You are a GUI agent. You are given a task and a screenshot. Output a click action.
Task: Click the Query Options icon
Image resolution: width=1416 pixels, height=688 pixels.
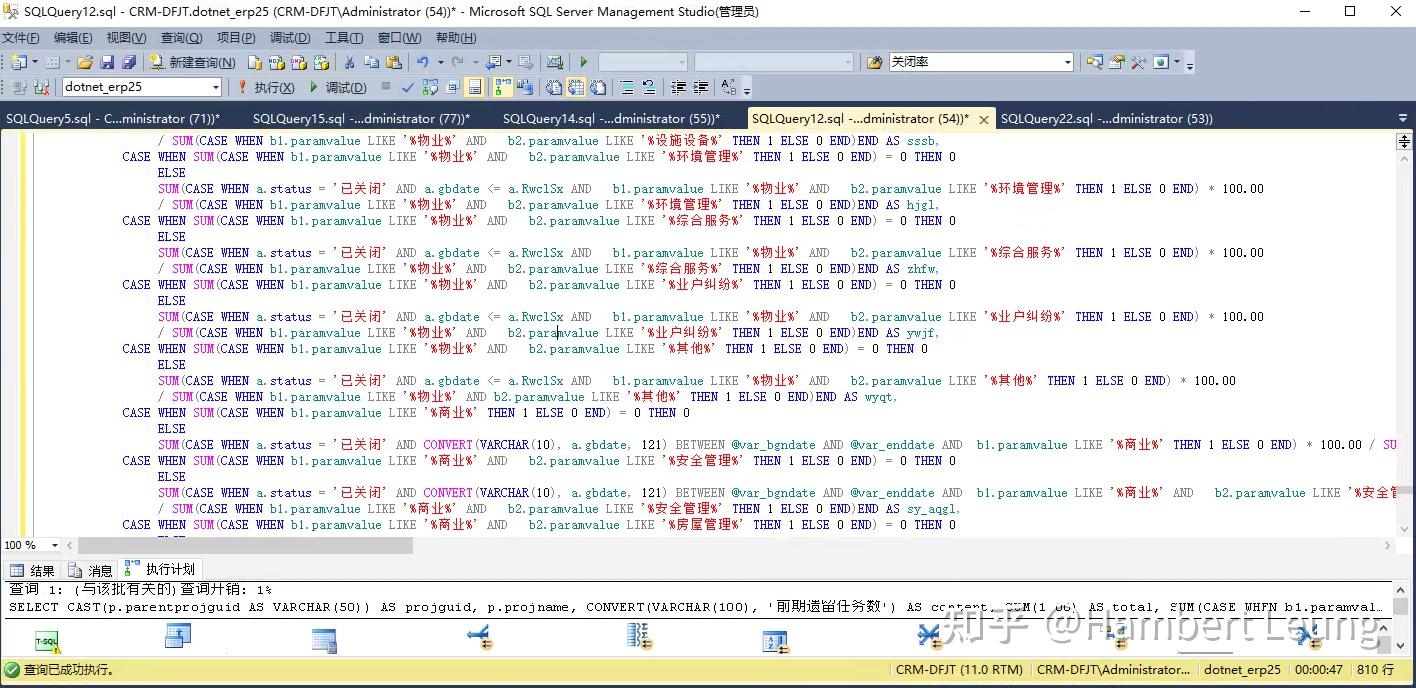(453, 87)
